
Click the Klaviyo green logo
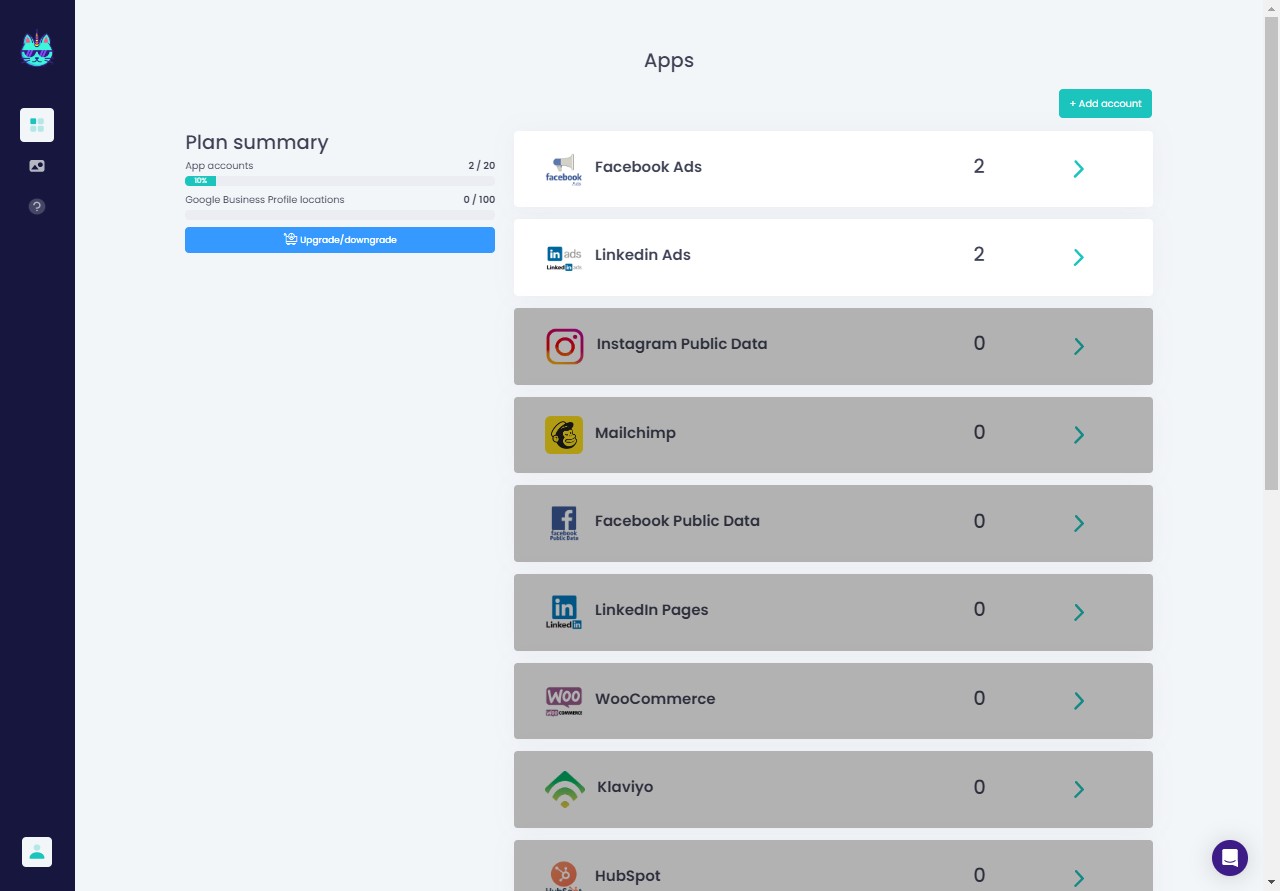coord(565,789)
